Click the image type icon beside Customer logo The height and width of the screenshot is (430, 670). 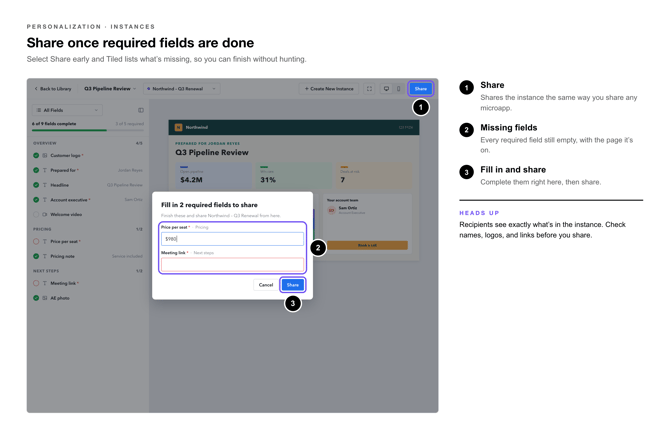coord(44,156)
